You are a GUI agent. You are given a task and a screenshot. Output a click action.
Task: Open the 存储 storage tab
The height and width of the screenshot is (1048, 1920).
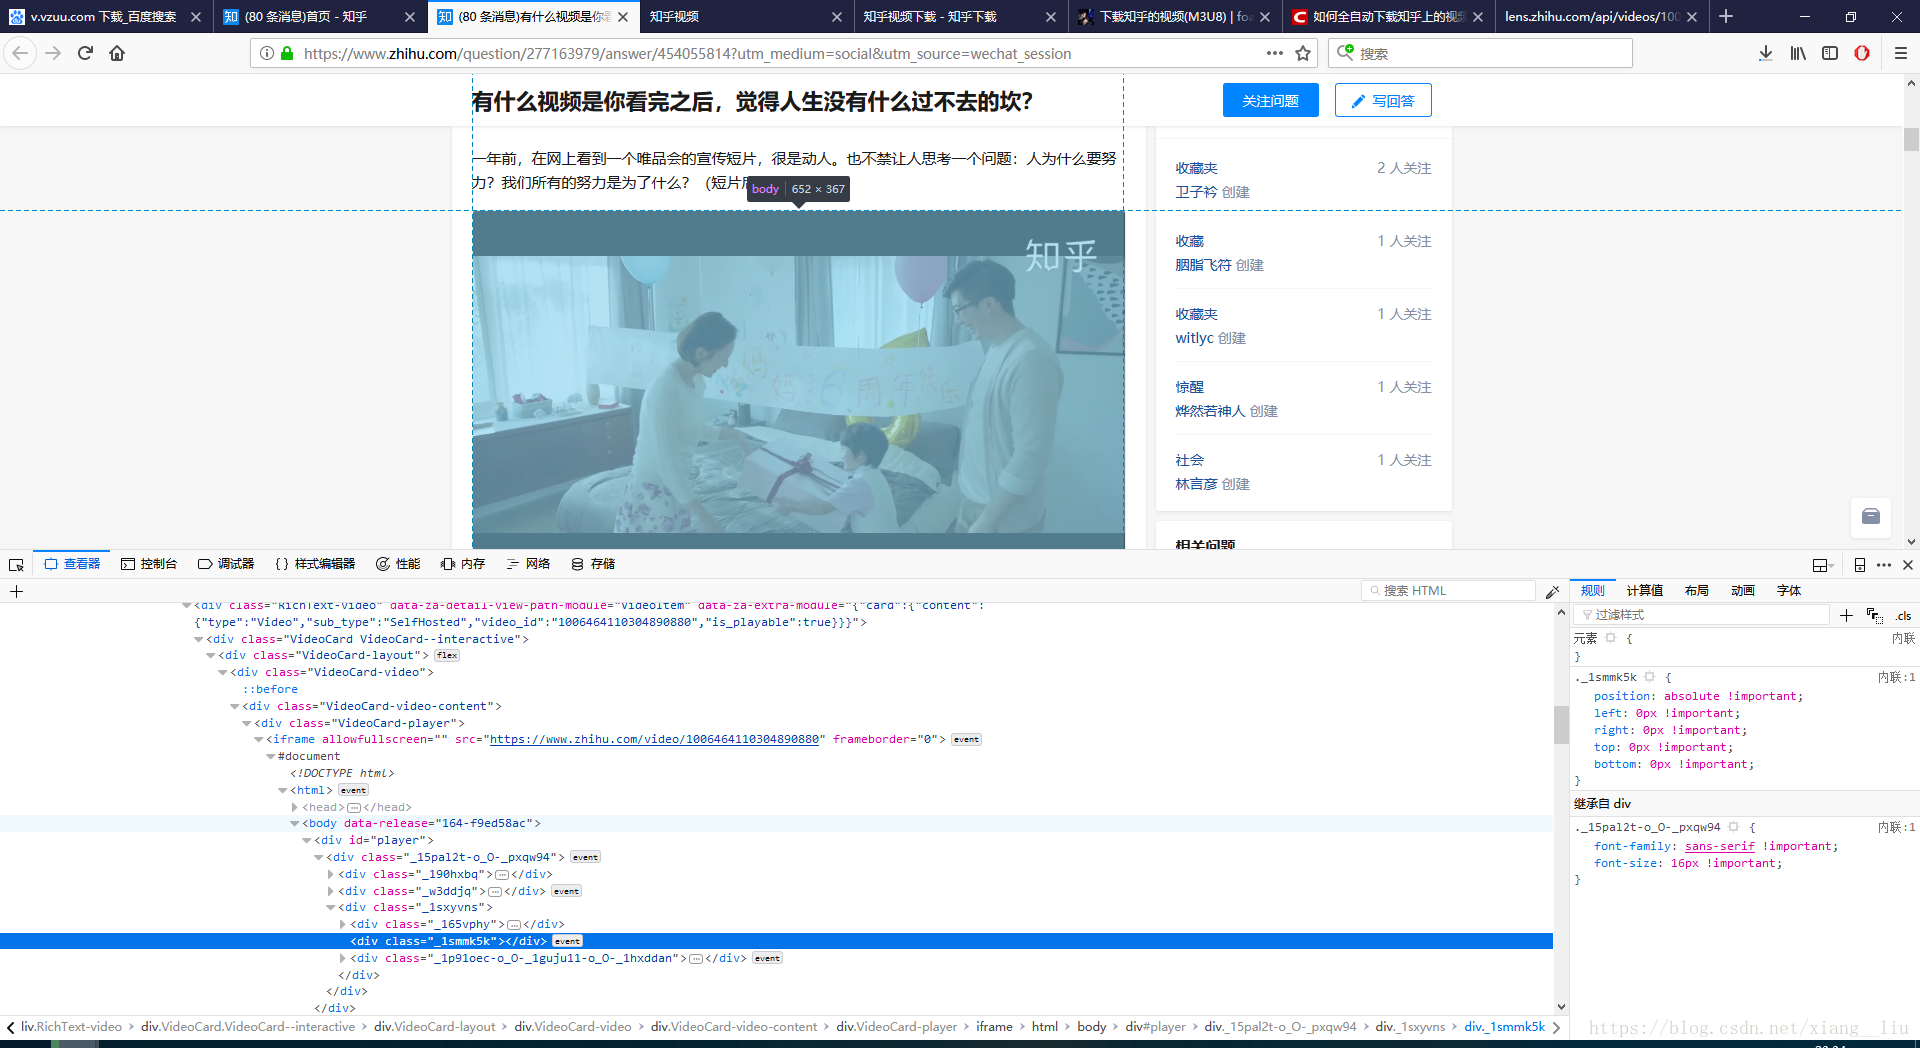593,564
